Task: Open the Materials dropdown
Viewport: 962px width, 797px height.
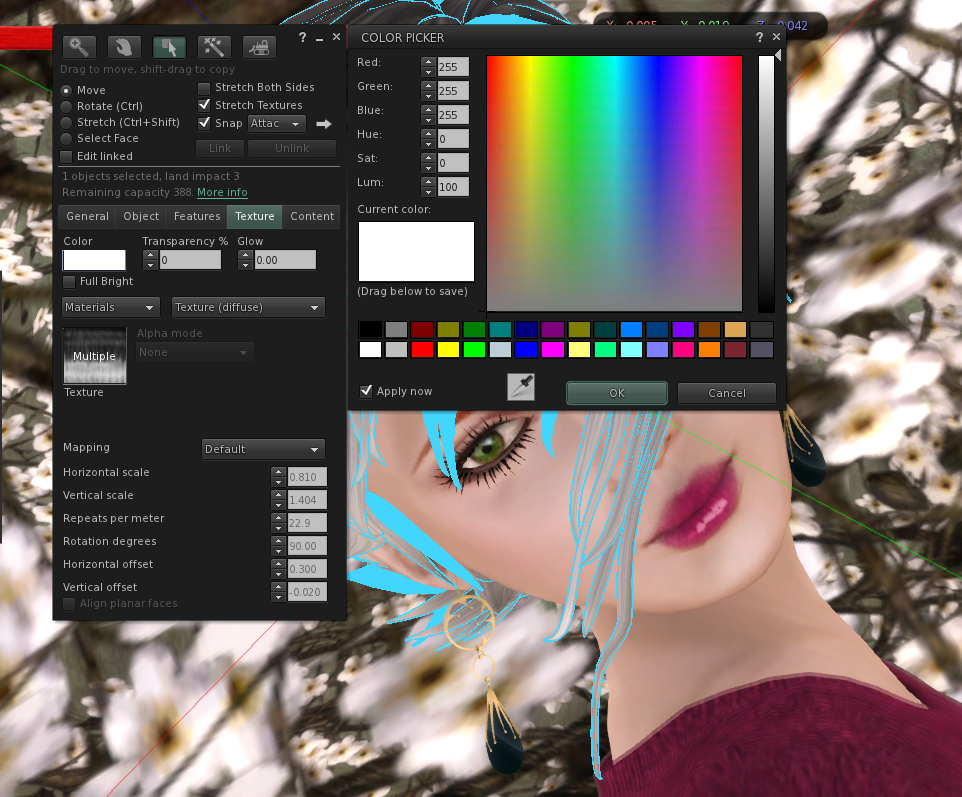Action: [111, 307]
